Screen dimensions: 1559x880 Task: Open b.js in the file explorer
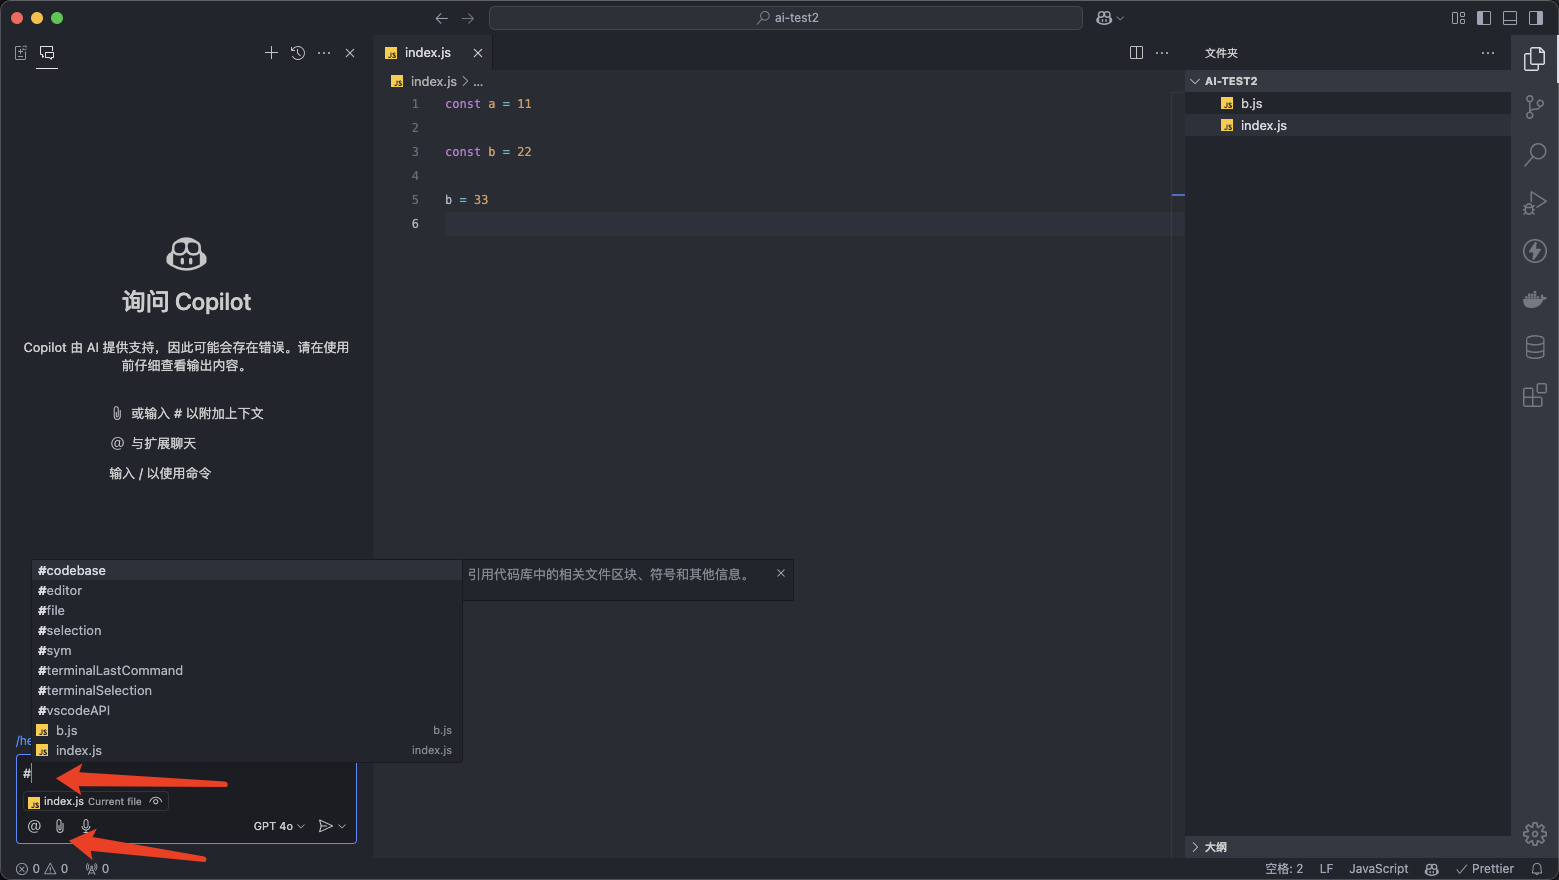[x=1348, y=103]
